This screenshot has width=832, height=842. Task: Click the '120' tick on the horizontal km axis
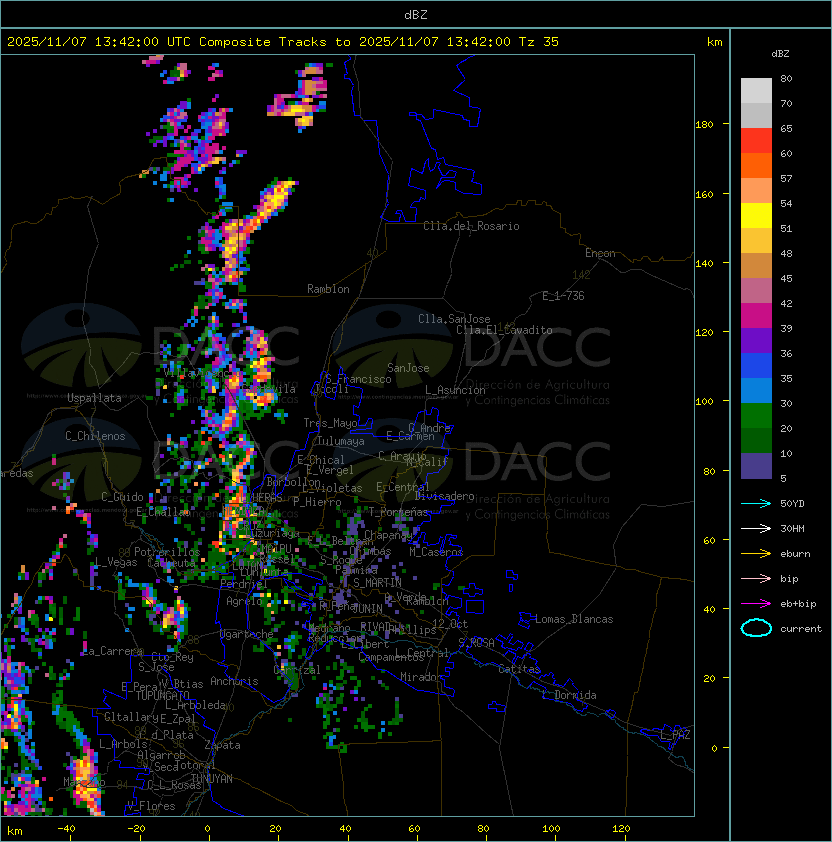621,829
